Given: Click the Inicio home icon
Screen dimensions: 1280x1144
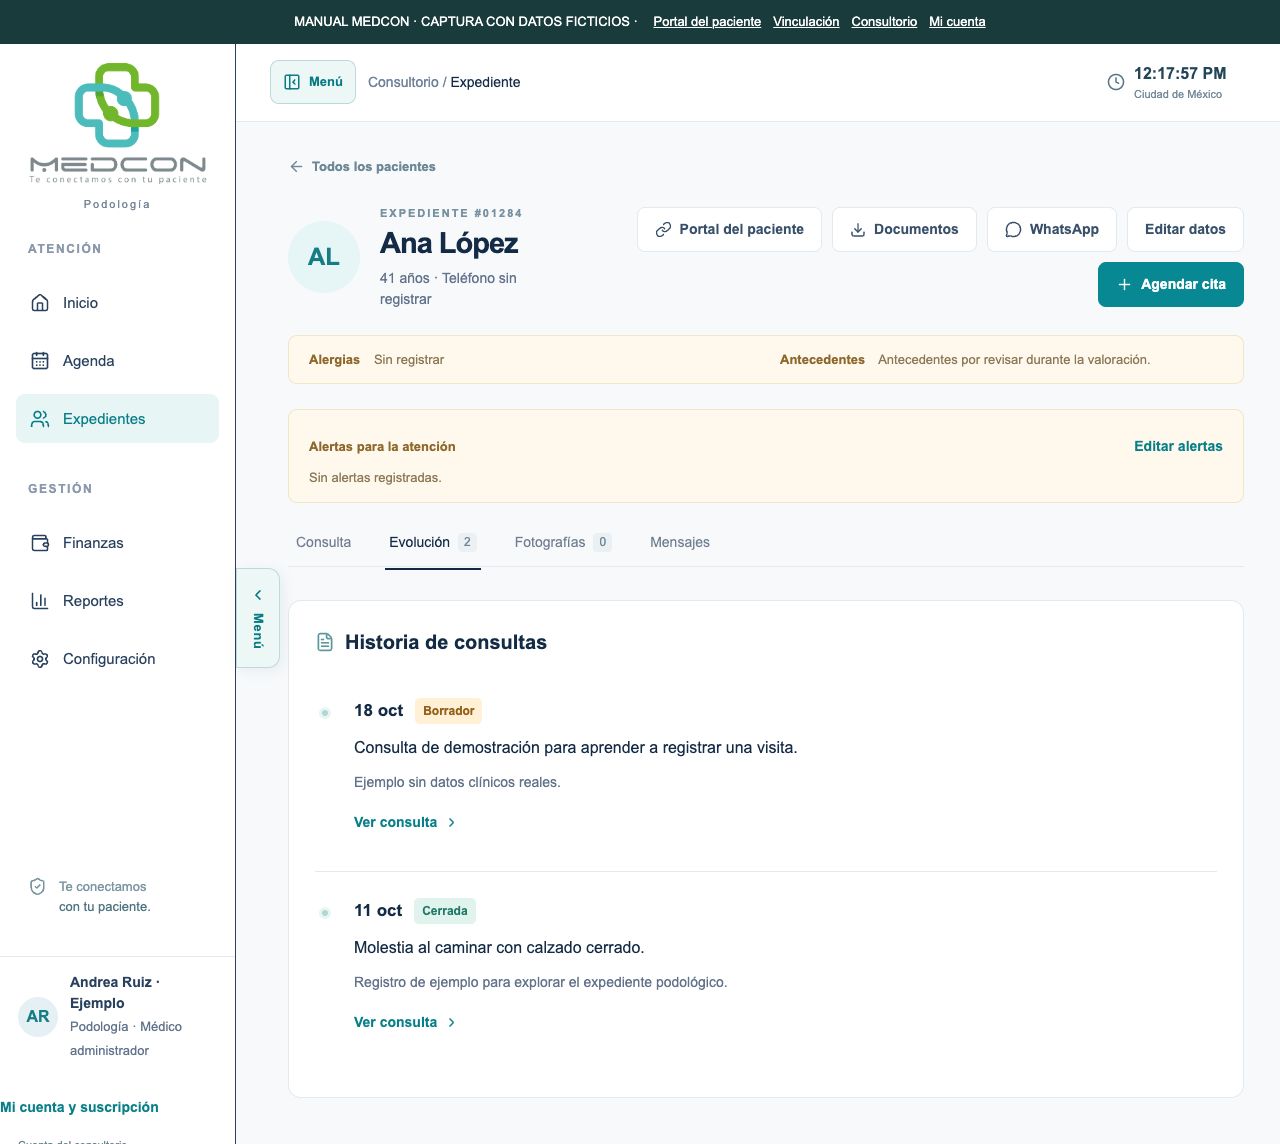Looking at the screenshot, I should point(40,303).
